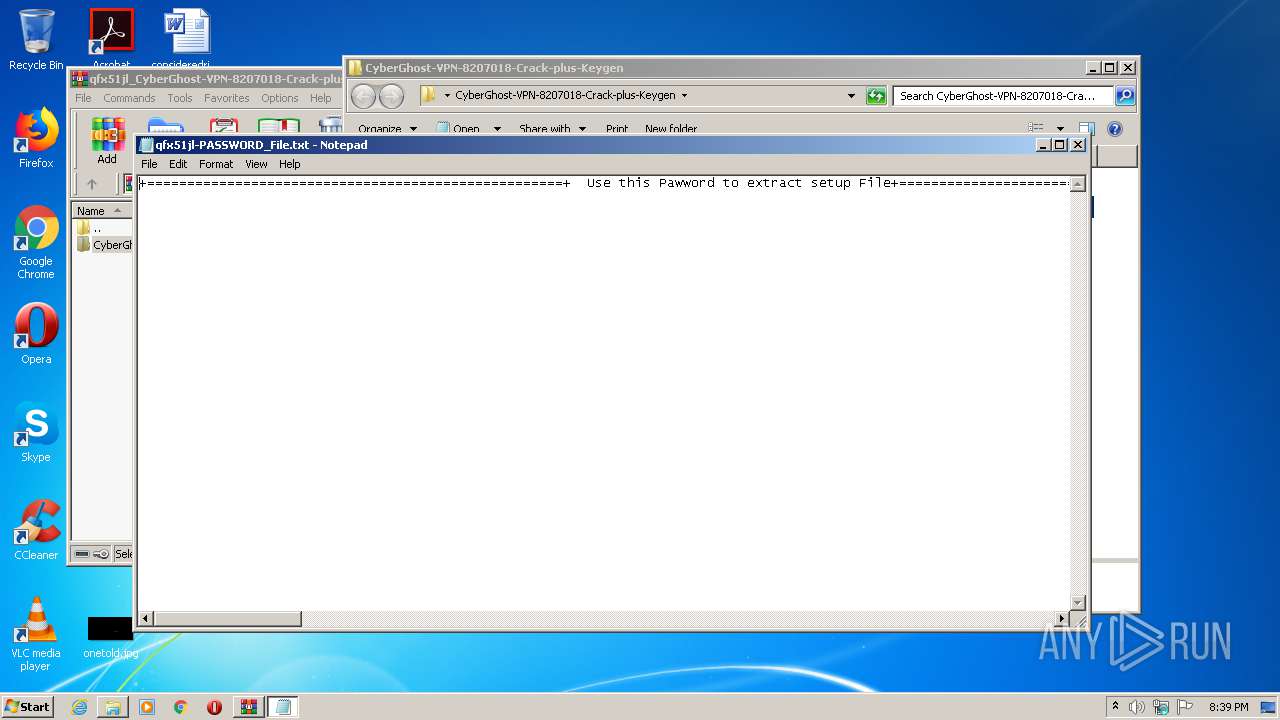This screenshot has width=1280, height=720.
Task: Open Explorer help question mark icon
Action: pyautogui.click(x=1115, y=128)
